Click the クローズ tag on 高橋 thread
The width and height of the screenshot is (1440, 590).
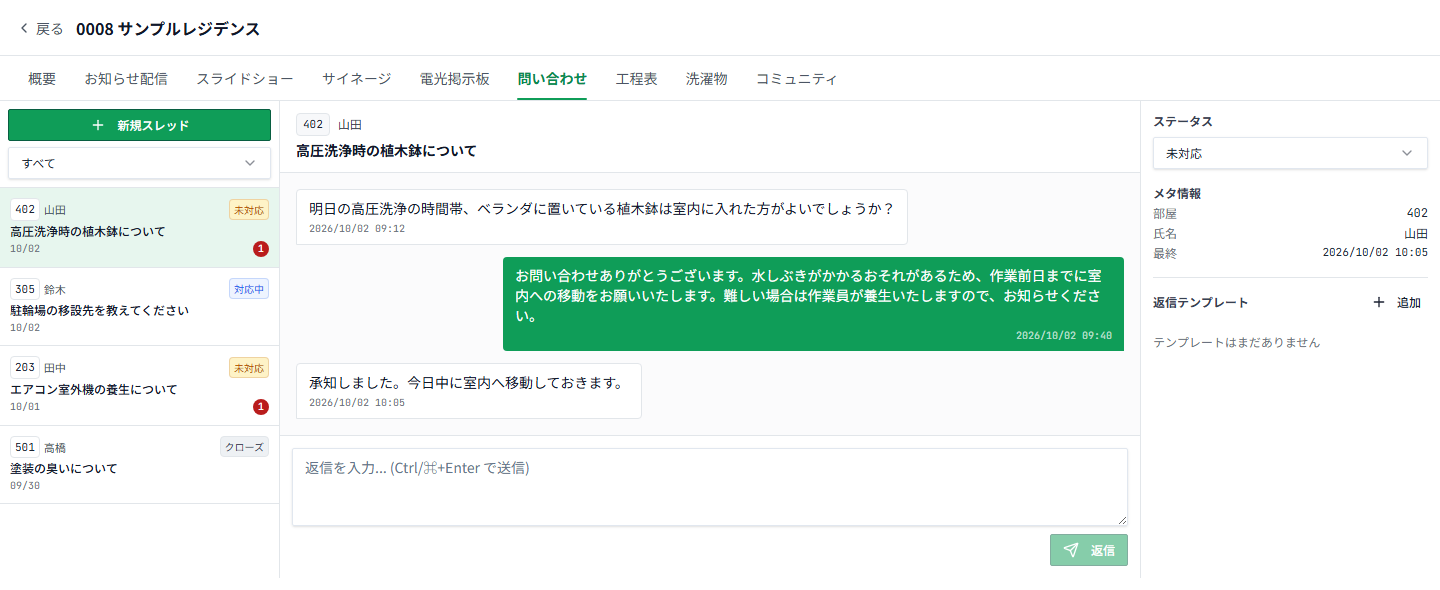click(x=245, y=447)
